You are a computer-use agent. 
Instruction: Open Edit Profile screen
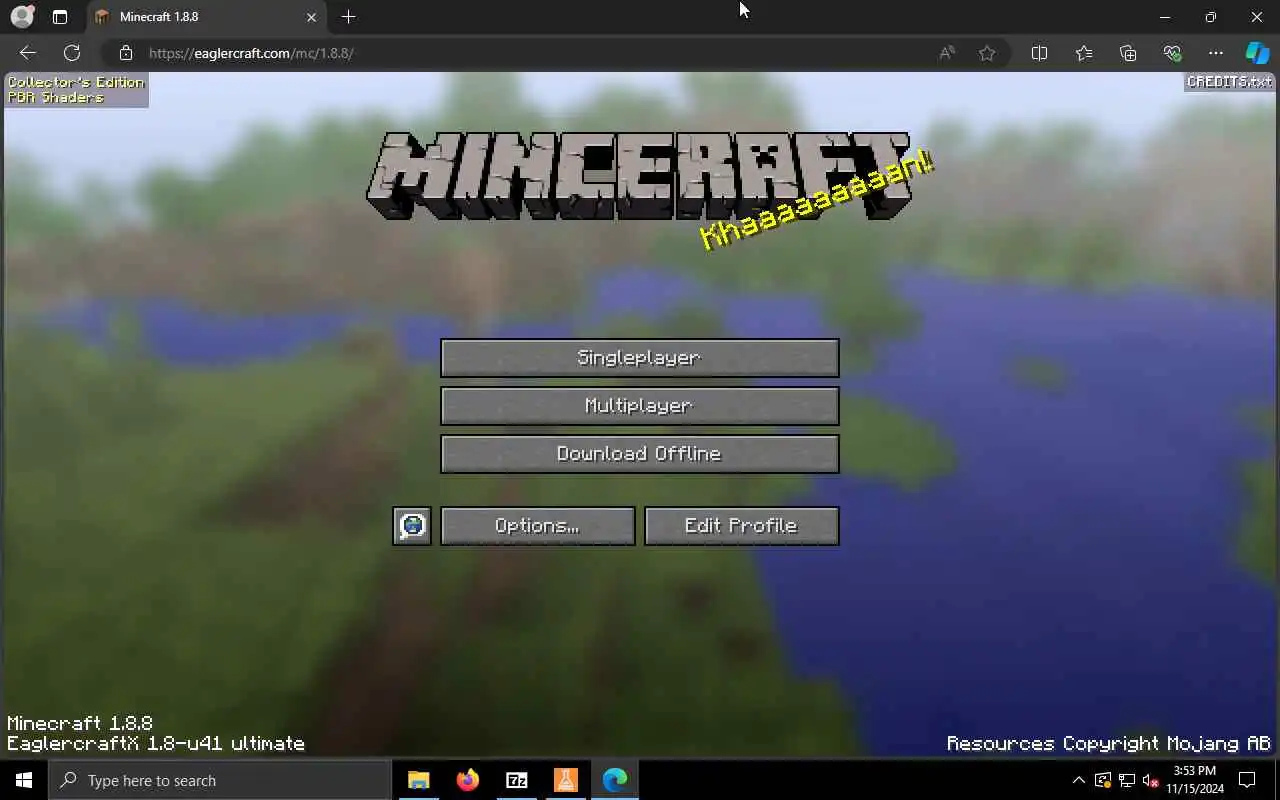(x=741, y=526)
